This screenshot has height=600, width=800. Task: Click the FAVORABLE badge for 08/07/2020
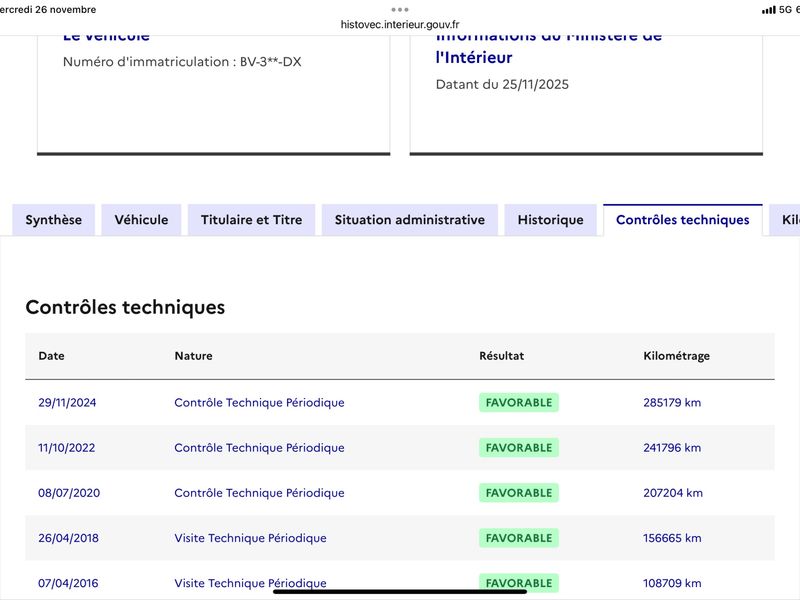518,493
